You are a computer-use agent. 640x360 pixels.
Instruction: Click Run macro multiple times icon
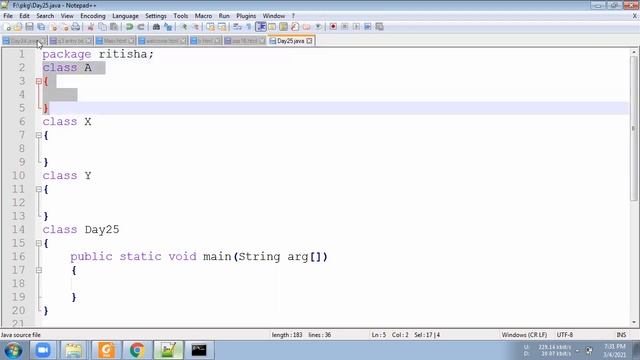(x=367, y=27)
